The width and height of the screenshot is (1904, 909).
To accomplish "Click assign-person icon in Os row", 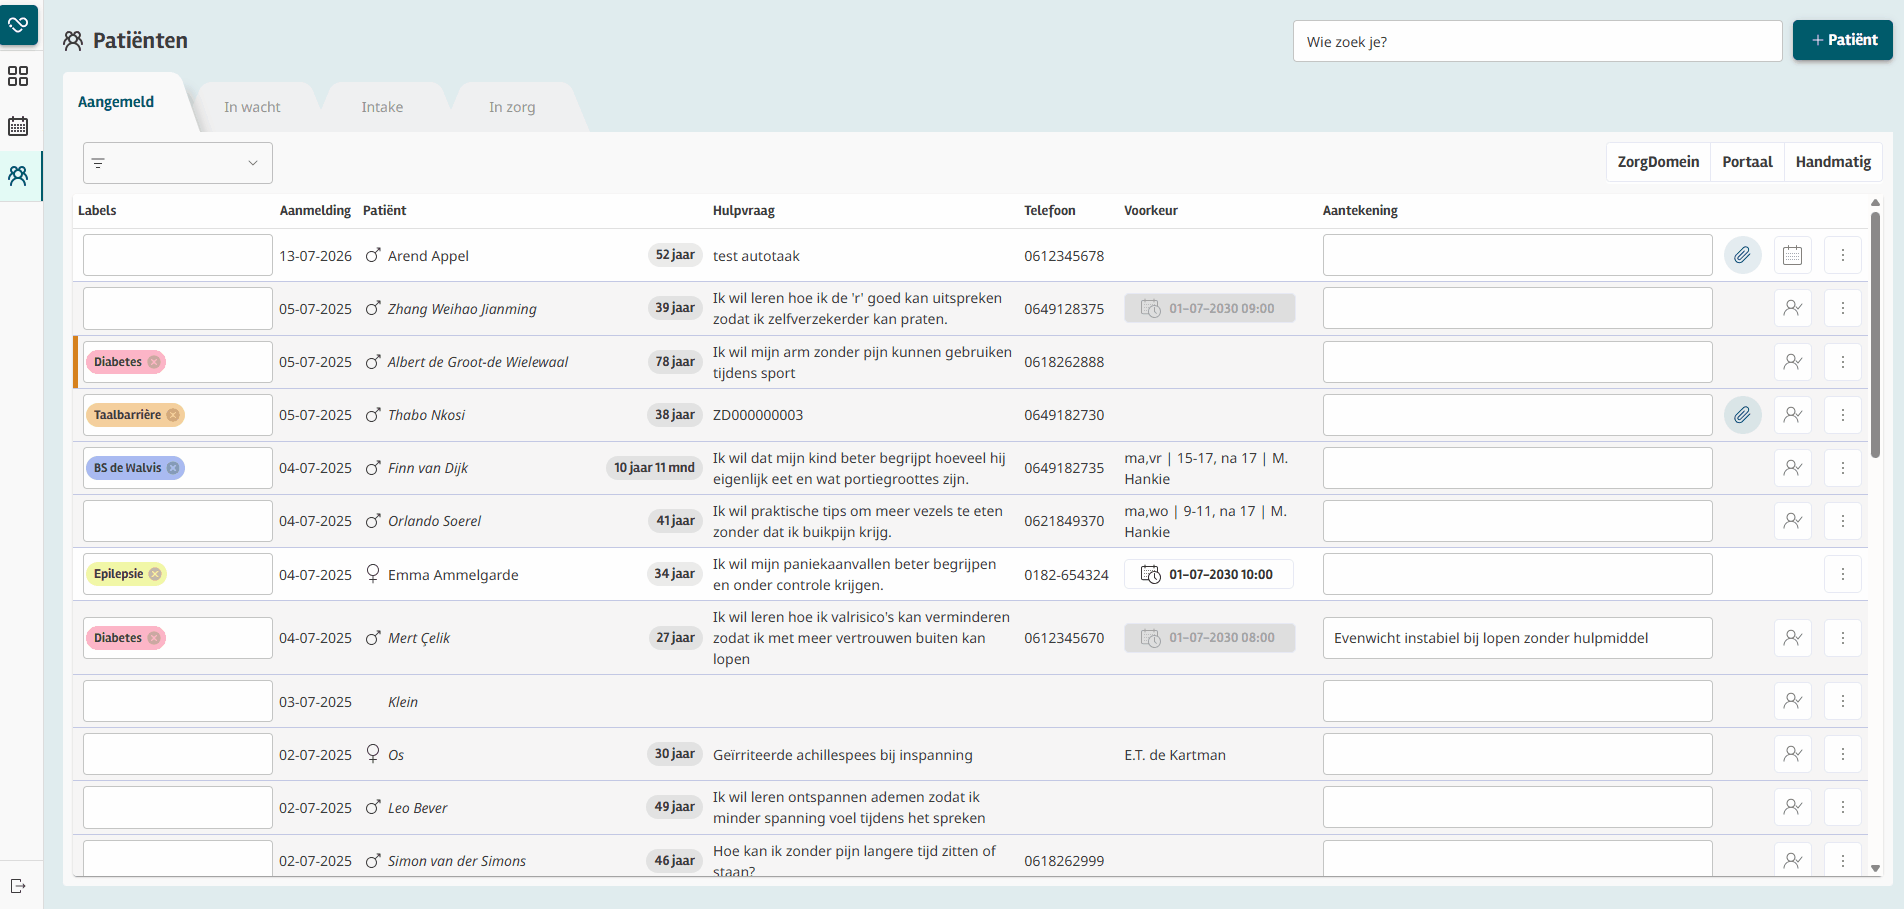I will pyautogui.click(x=1793, y=754).
